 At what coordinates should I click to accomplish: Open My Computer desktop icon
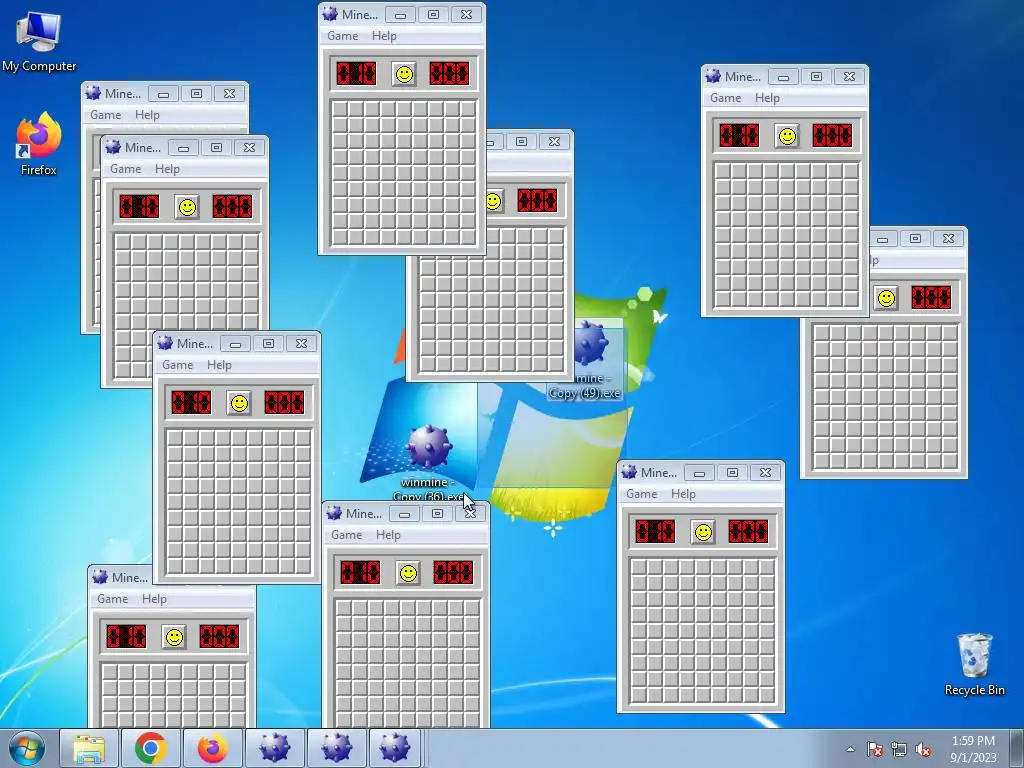39,40
